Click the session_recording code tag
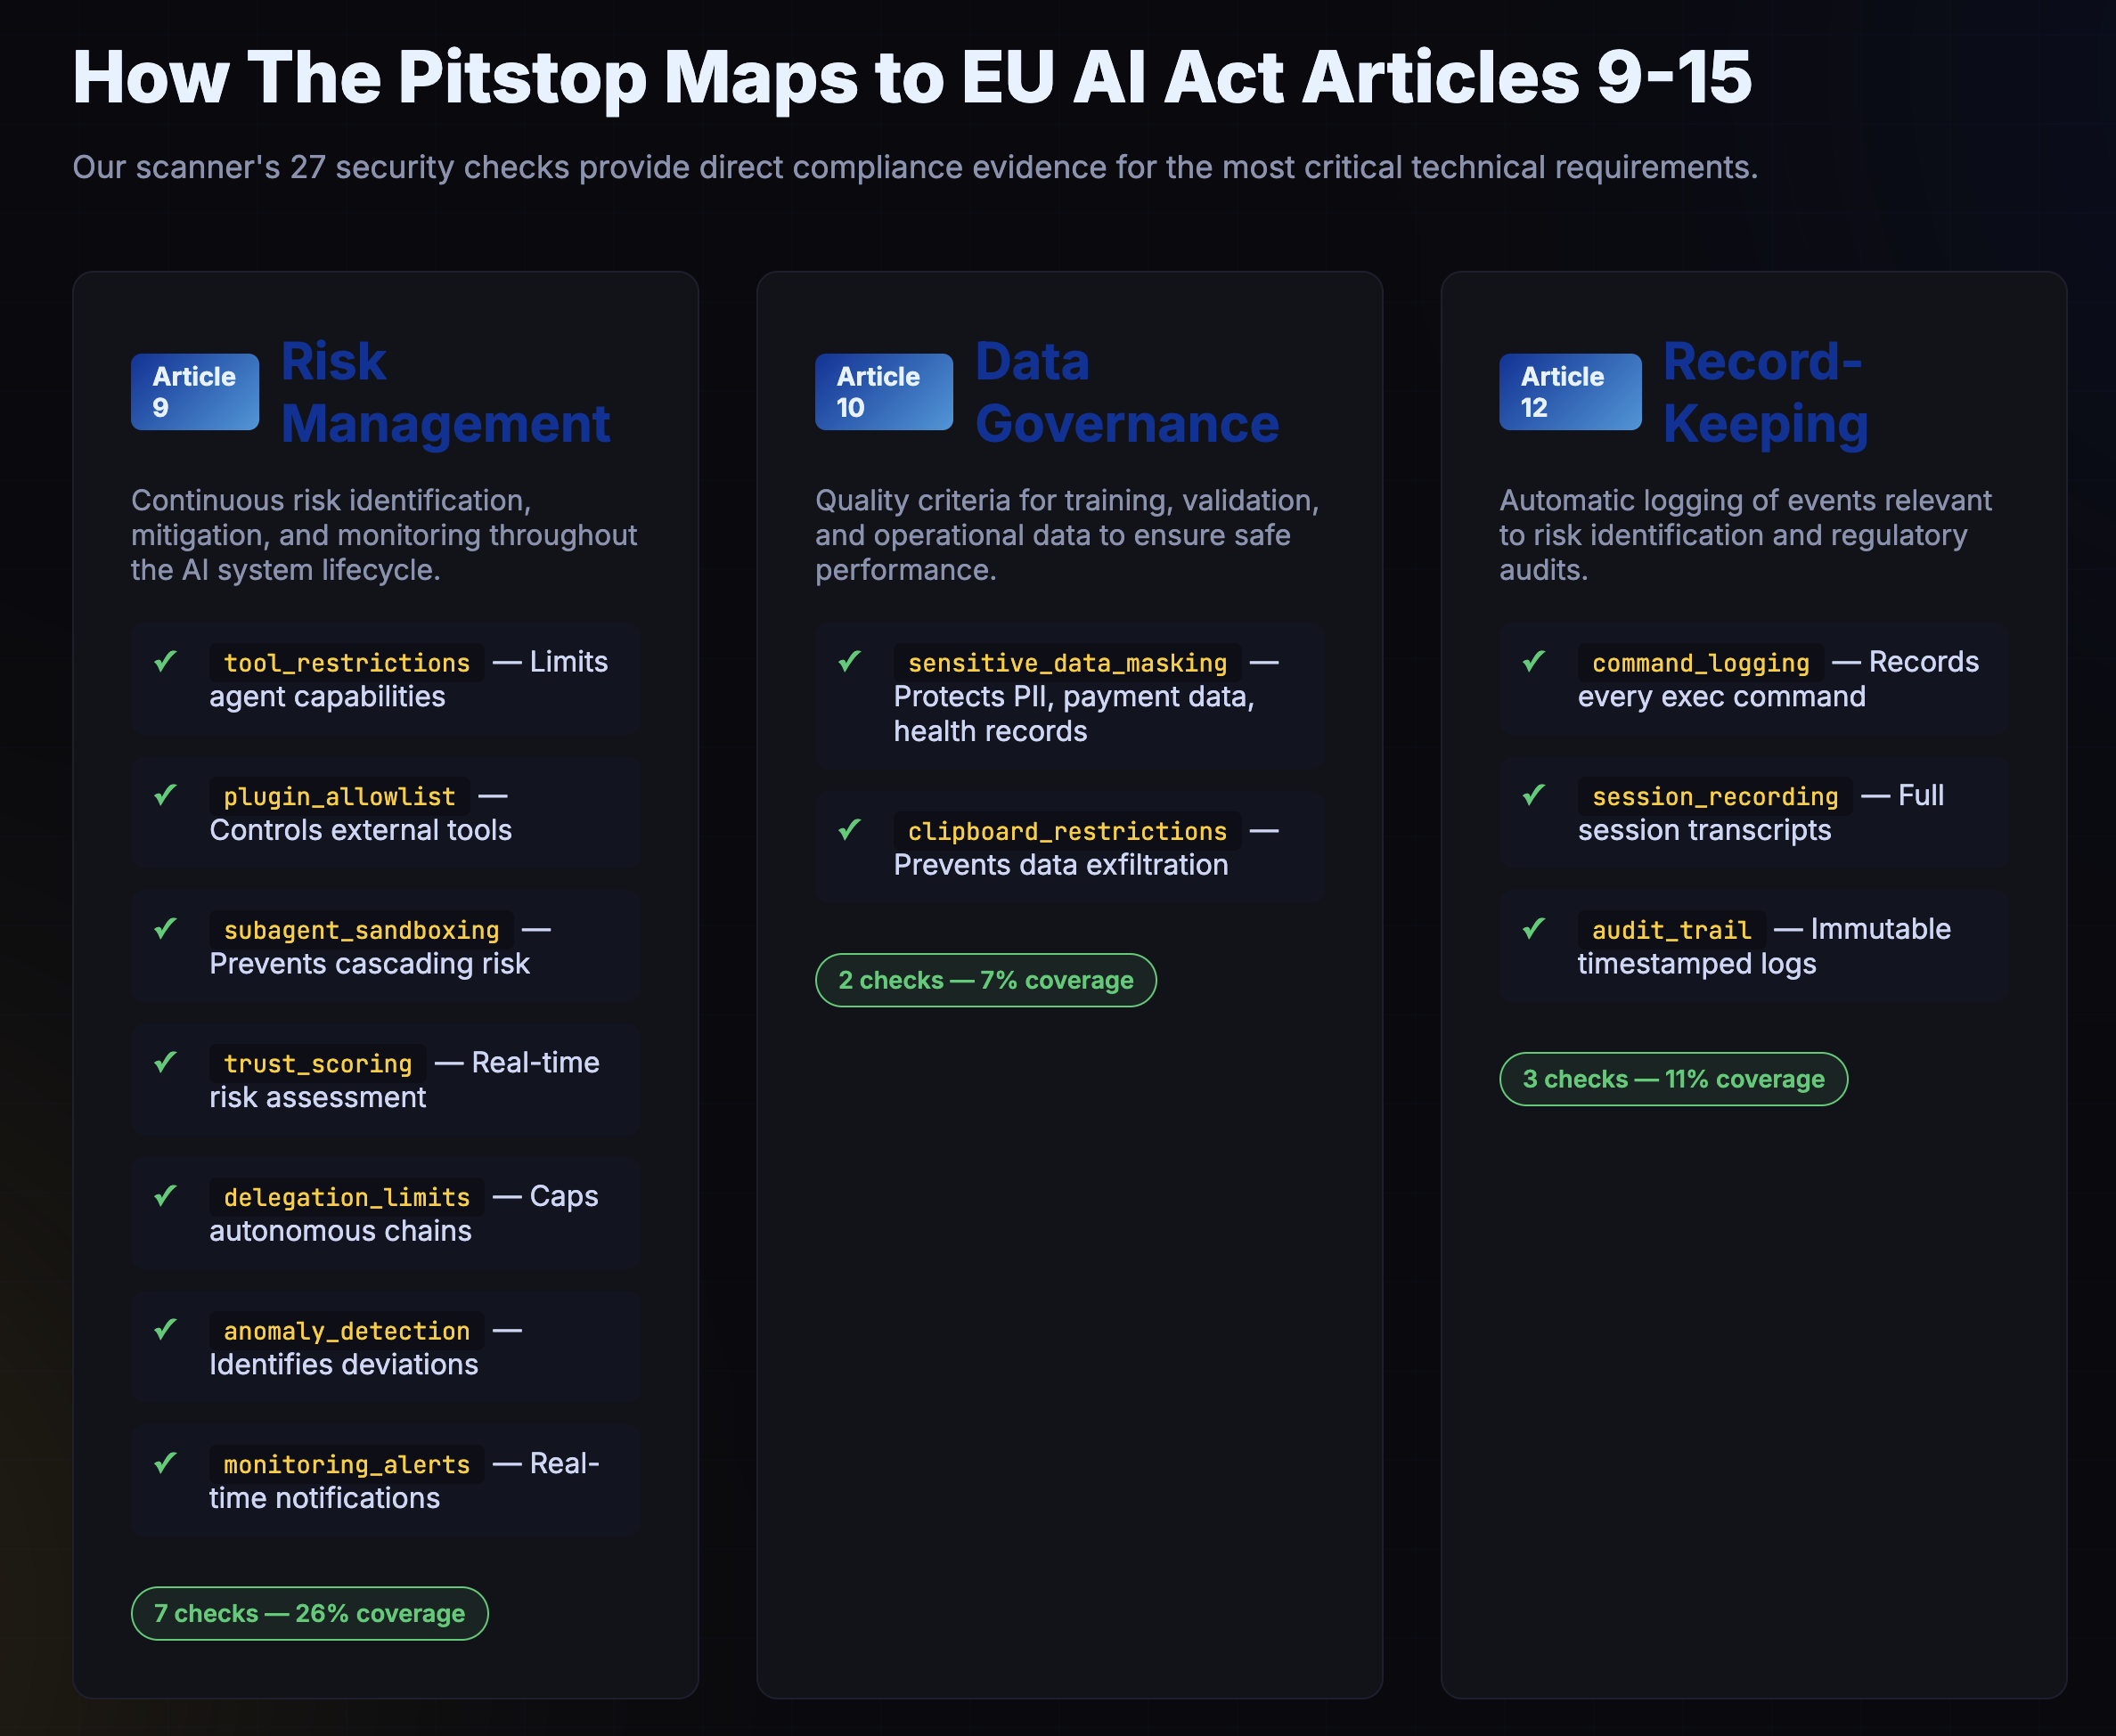 [1715, 797]
